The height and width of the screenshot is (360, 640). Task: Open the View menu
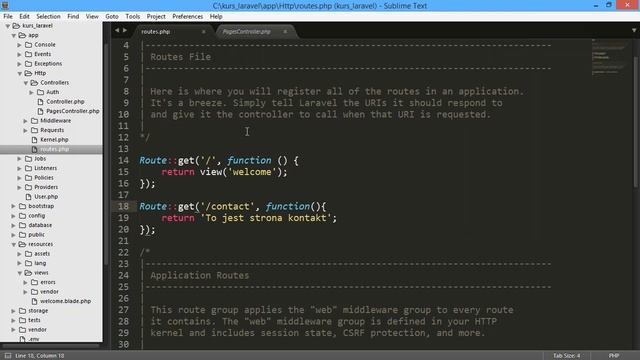click(92, 16)
